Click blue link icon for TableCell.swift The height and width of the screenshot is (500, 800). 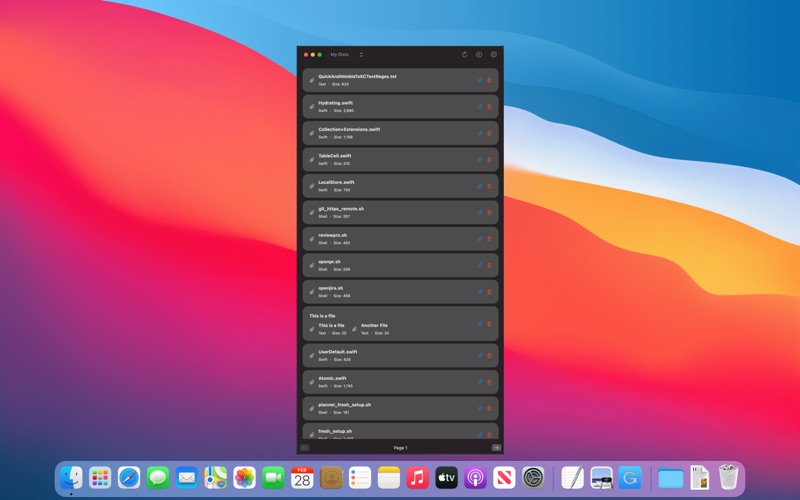[480, 160]
